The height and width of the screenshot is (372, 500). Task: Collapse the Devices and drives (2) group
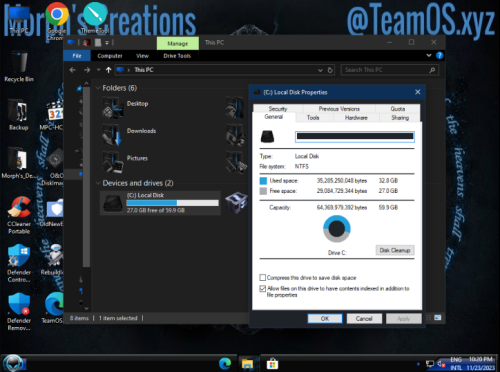98,183
